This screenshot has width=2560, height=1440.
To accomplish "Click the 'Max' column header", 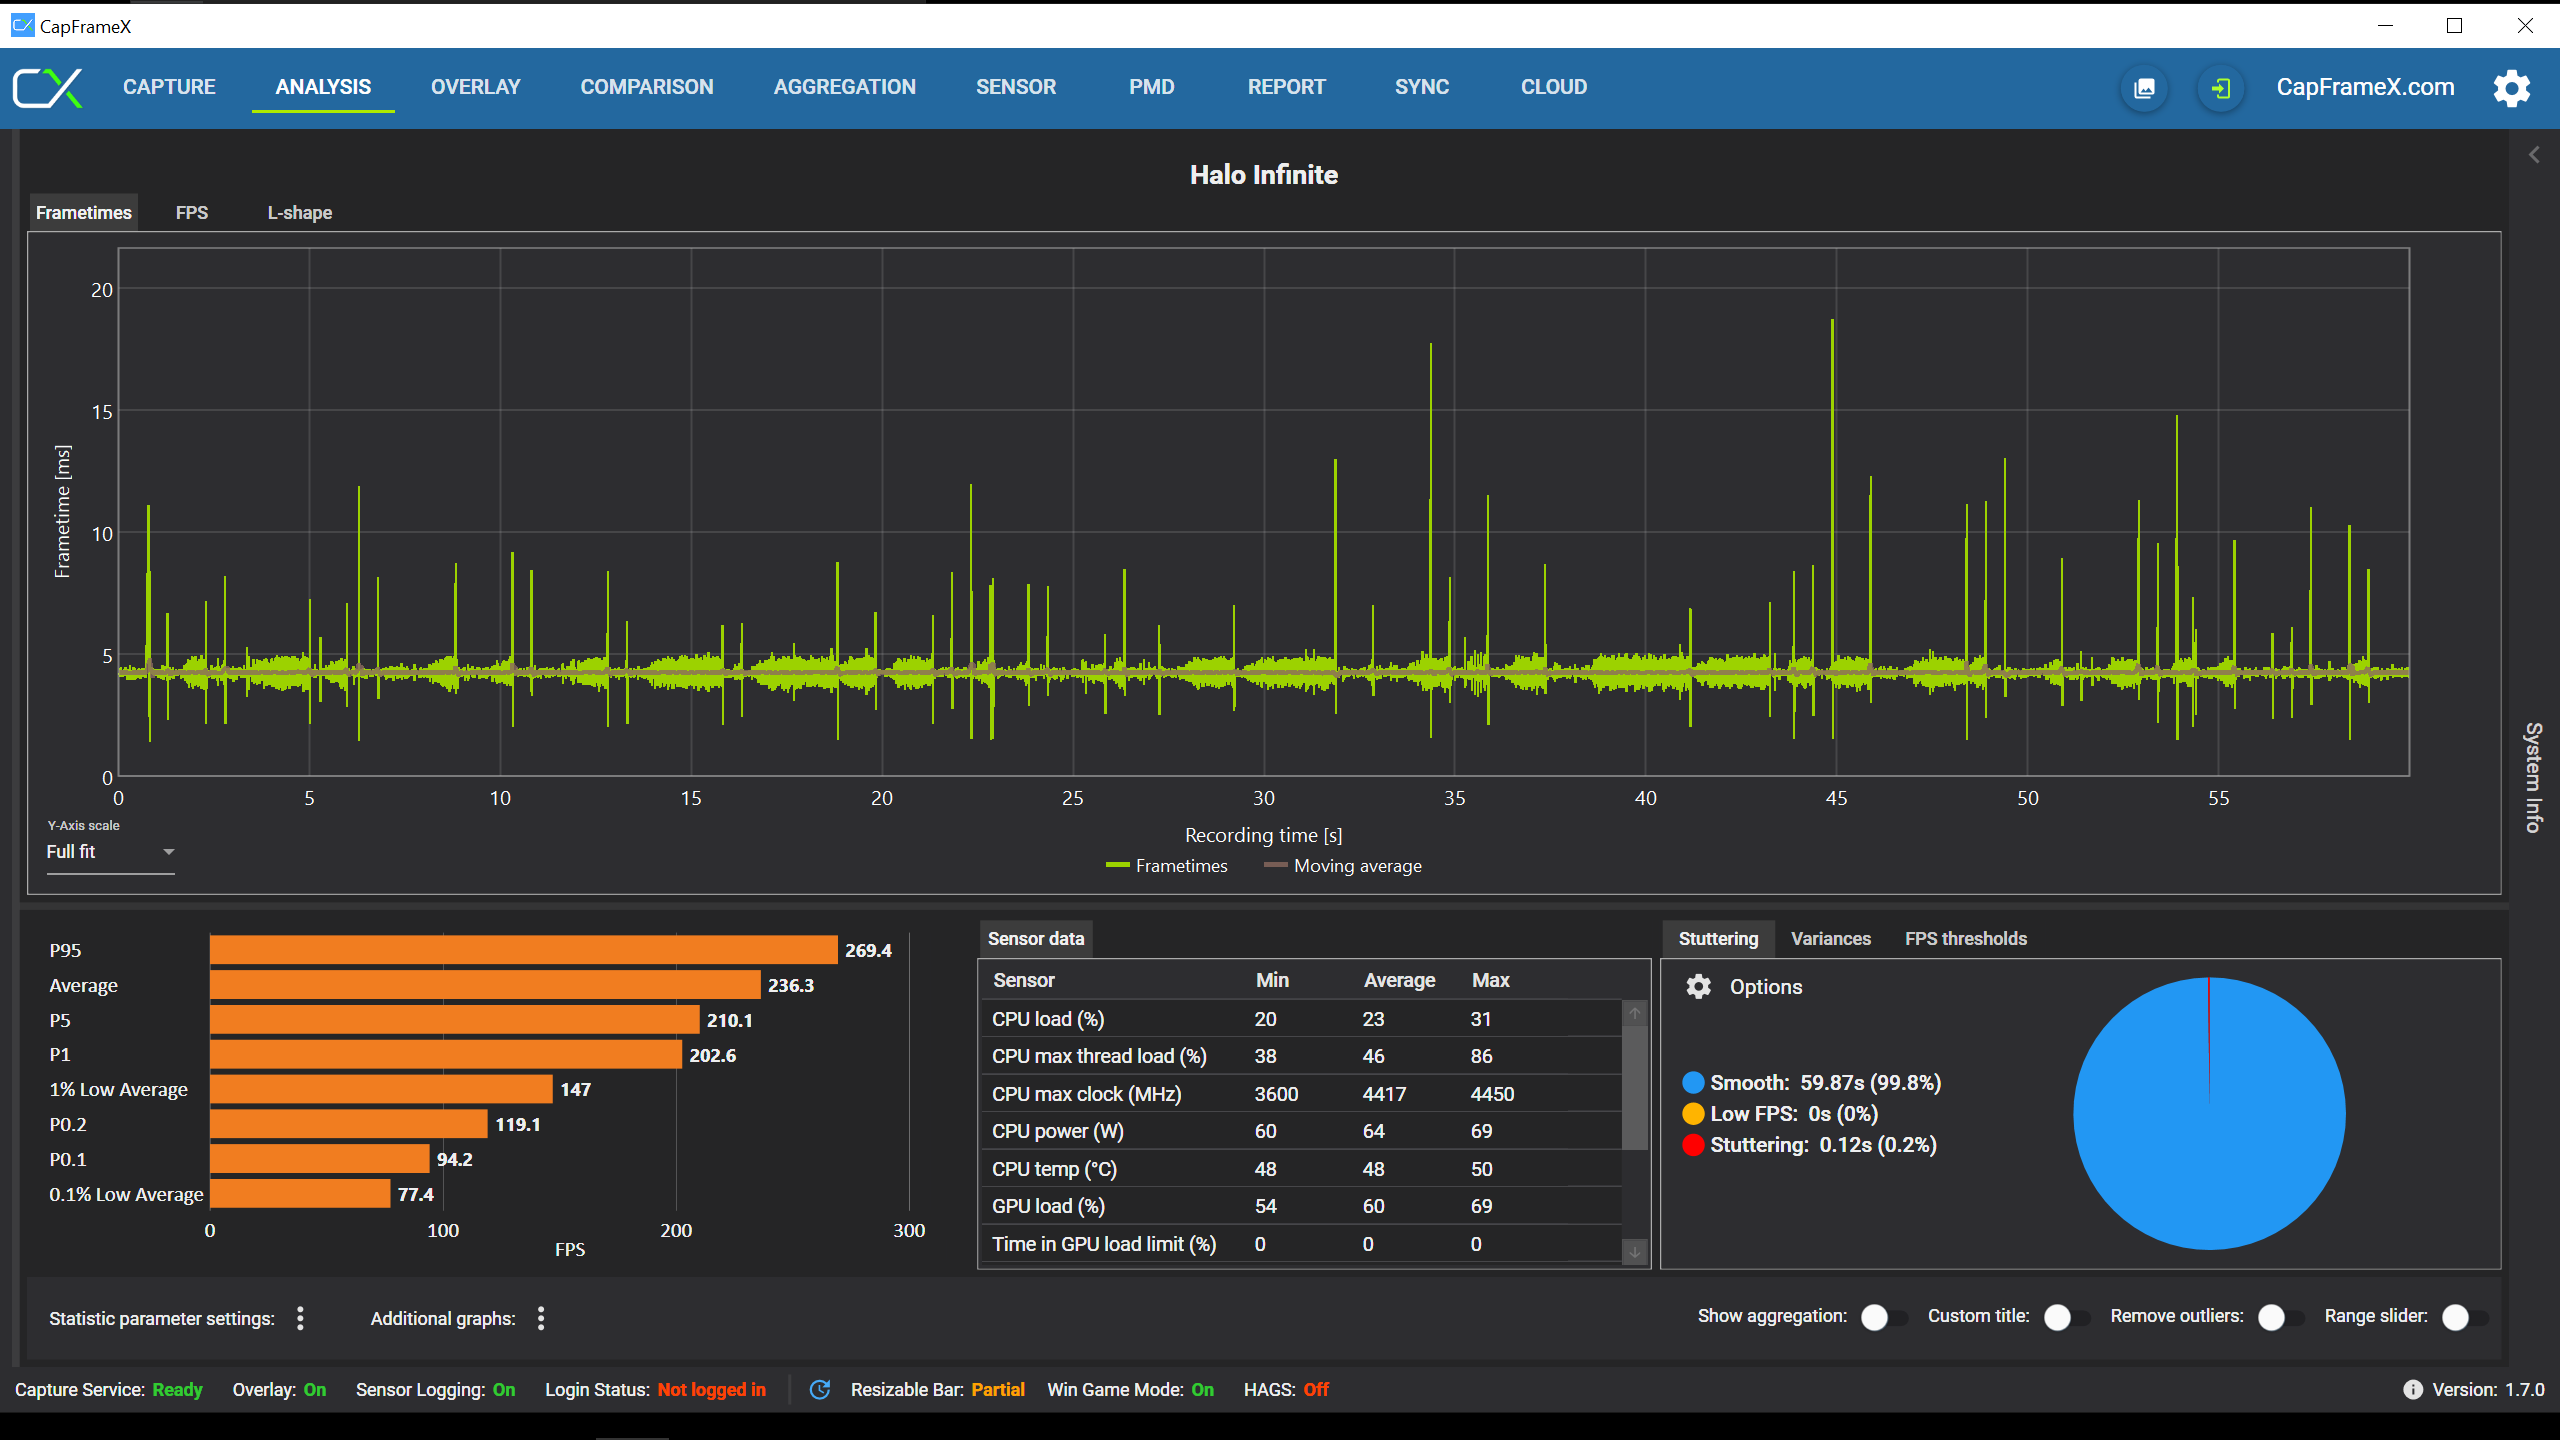I will point(1490,980).
